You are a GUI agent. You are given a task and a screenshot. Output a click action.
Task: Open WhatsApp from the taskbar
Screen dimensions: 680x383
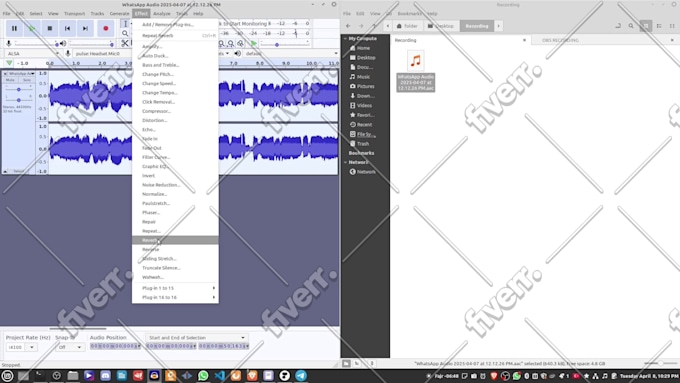click(203, 376)
